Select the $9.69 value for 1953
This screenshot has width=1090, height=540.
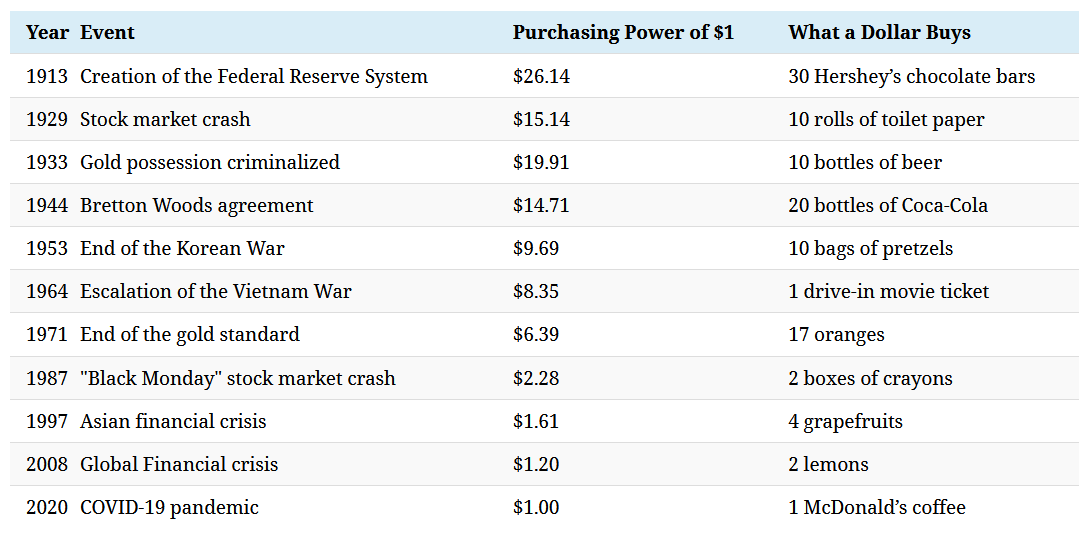(536, 248)
